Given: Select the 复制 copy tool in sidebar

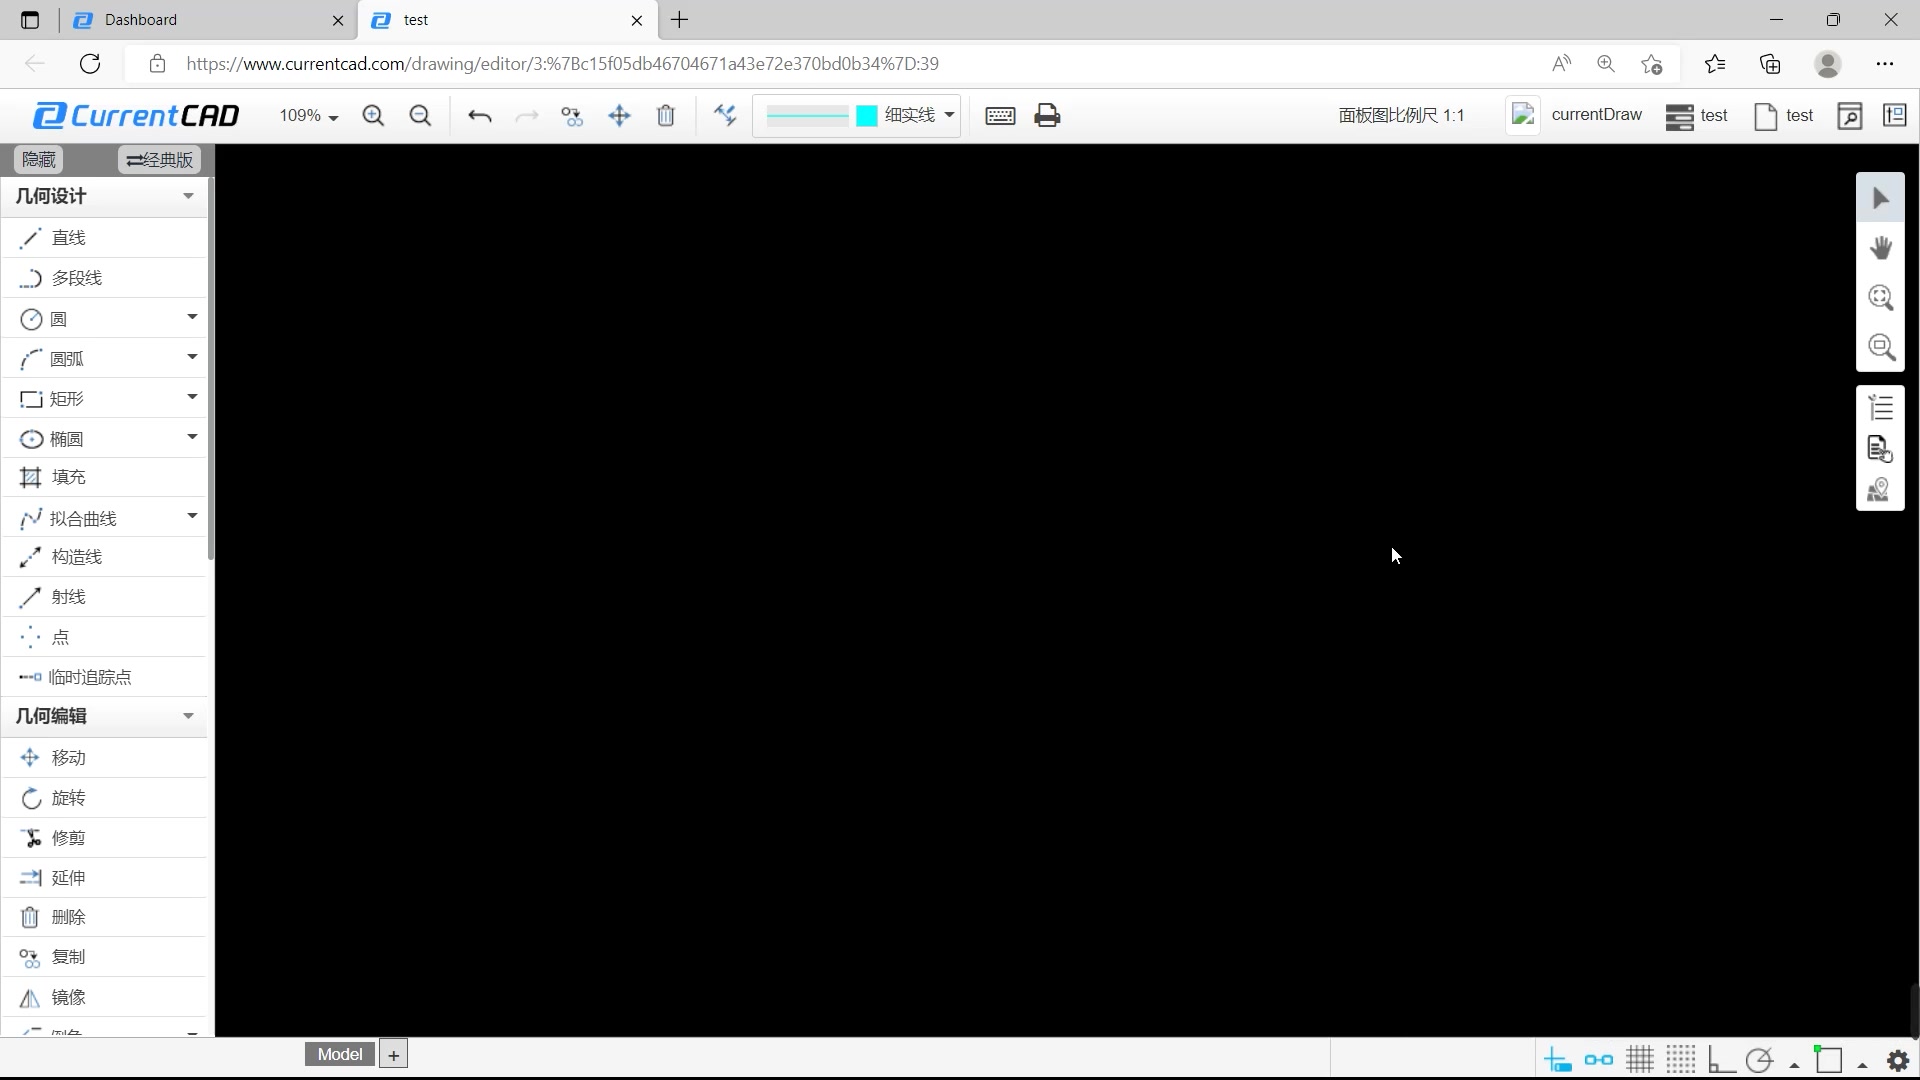Looking at the screenshot, I should tap(105, 957).
